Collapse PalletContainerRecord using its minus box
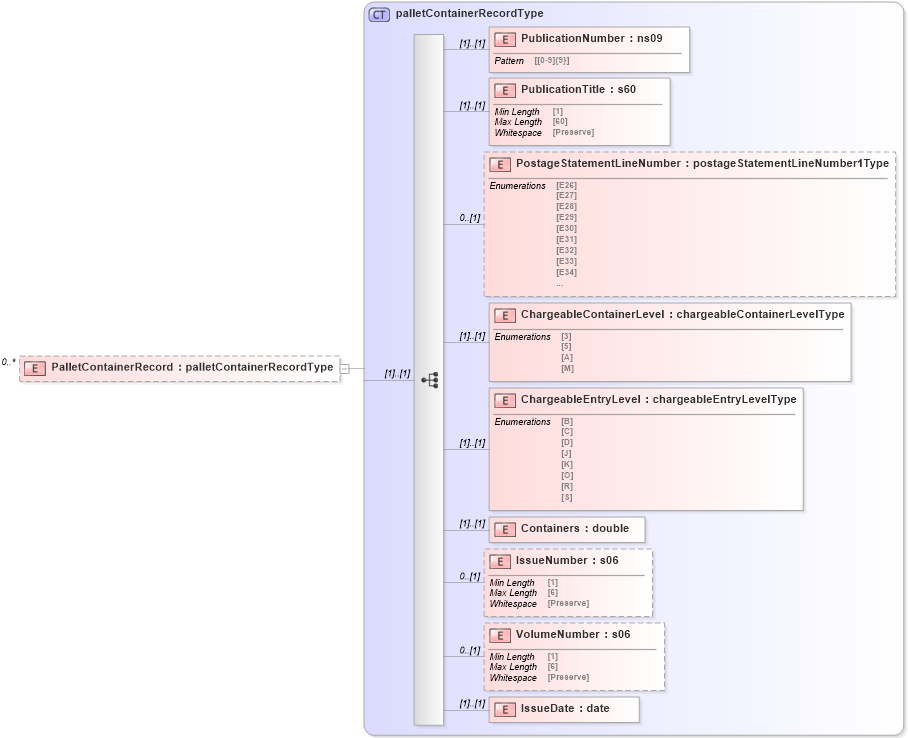 [x=343, y=369]
